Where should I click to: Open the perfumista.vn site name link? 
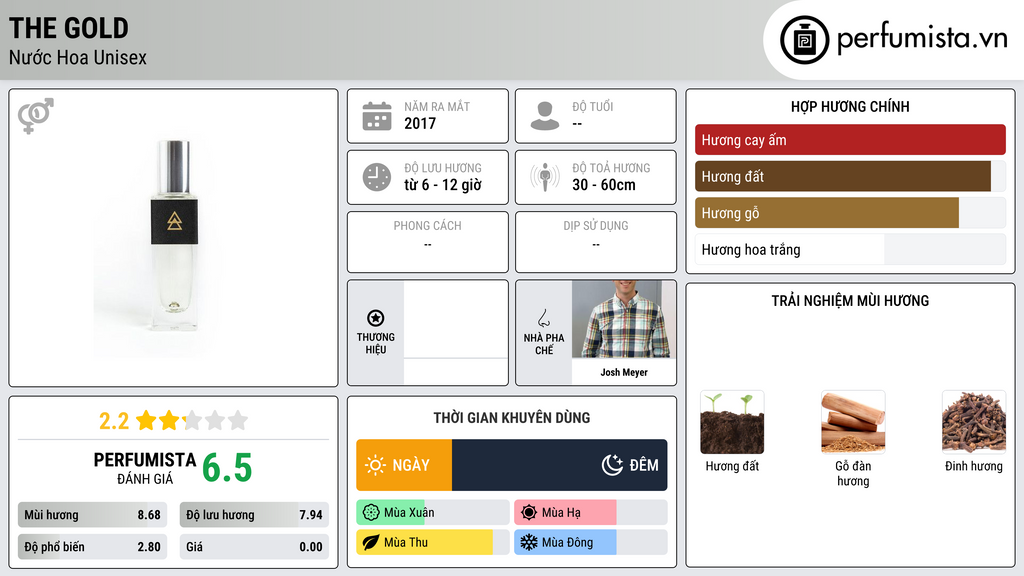click(922, 39)
